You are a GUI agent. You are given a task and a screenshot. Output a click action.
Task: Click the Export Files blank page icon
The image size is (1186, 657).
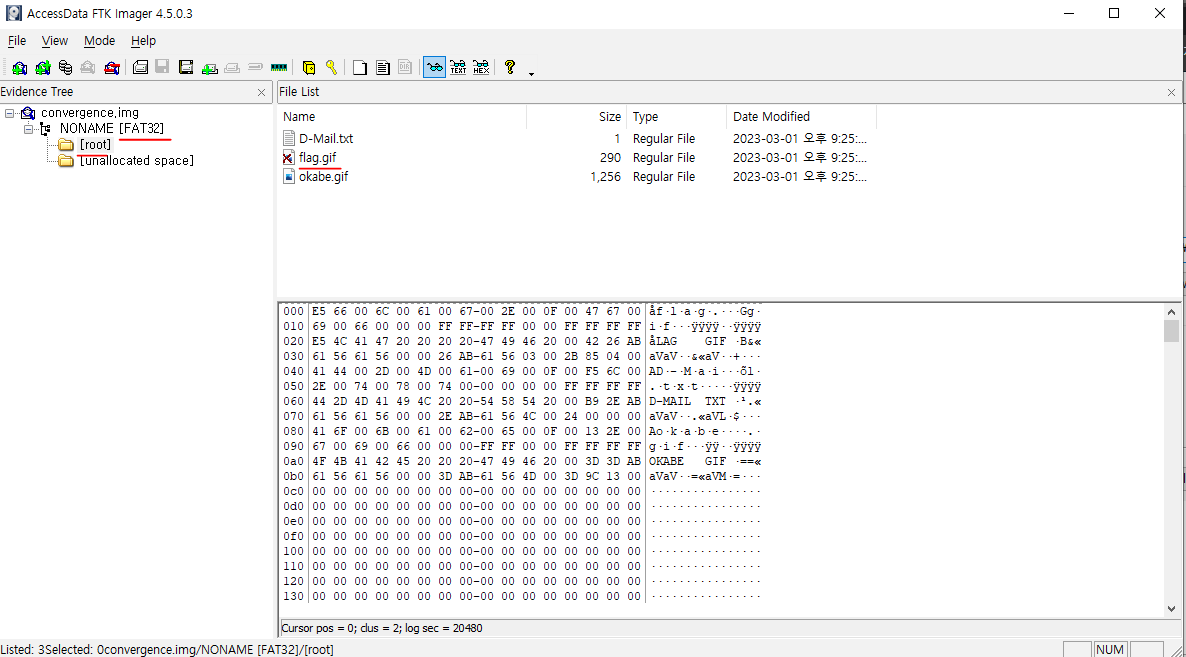coord(360,67)
